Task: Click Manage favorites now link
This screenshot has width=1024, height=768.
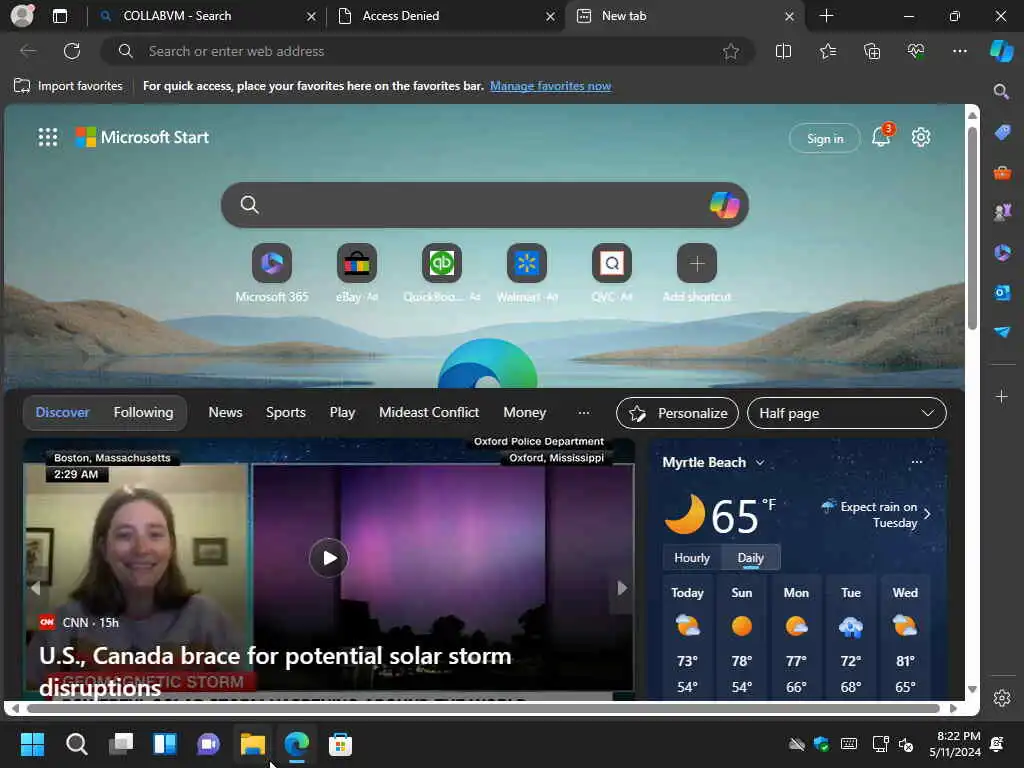Action: 551,86
